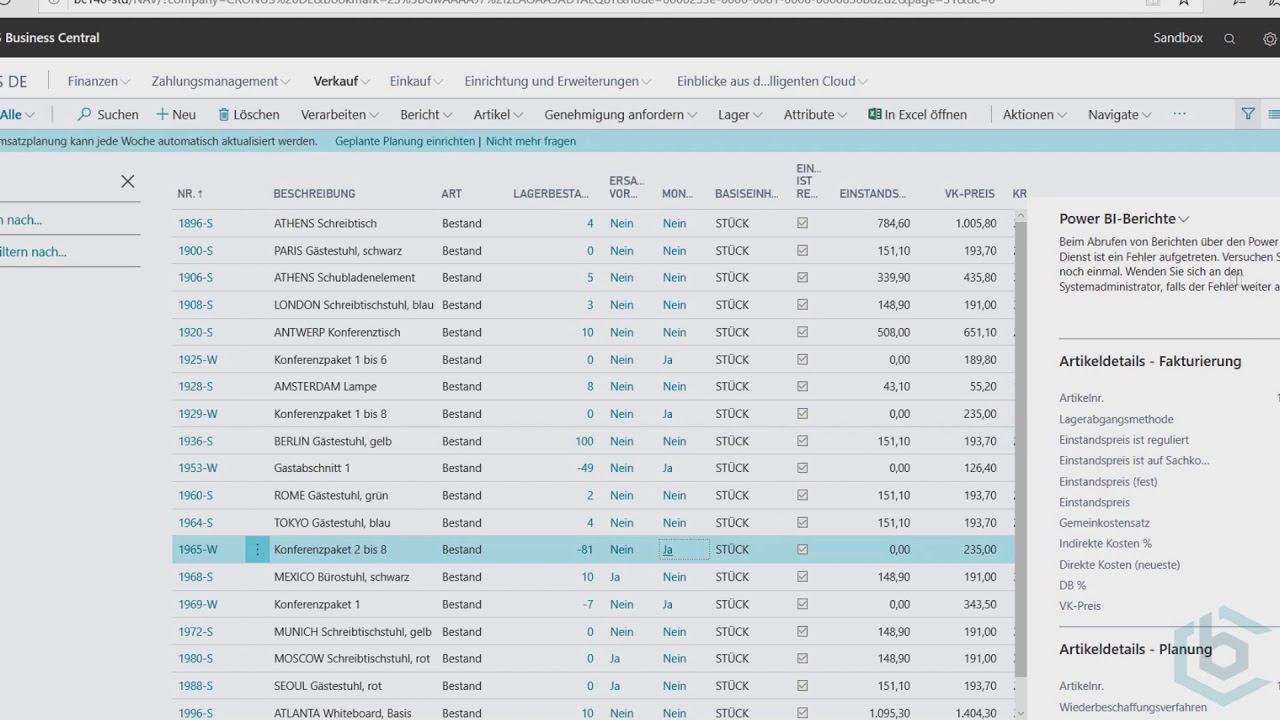Expand the Power BI-Berichte chevron

click(x=1184, y=219)
